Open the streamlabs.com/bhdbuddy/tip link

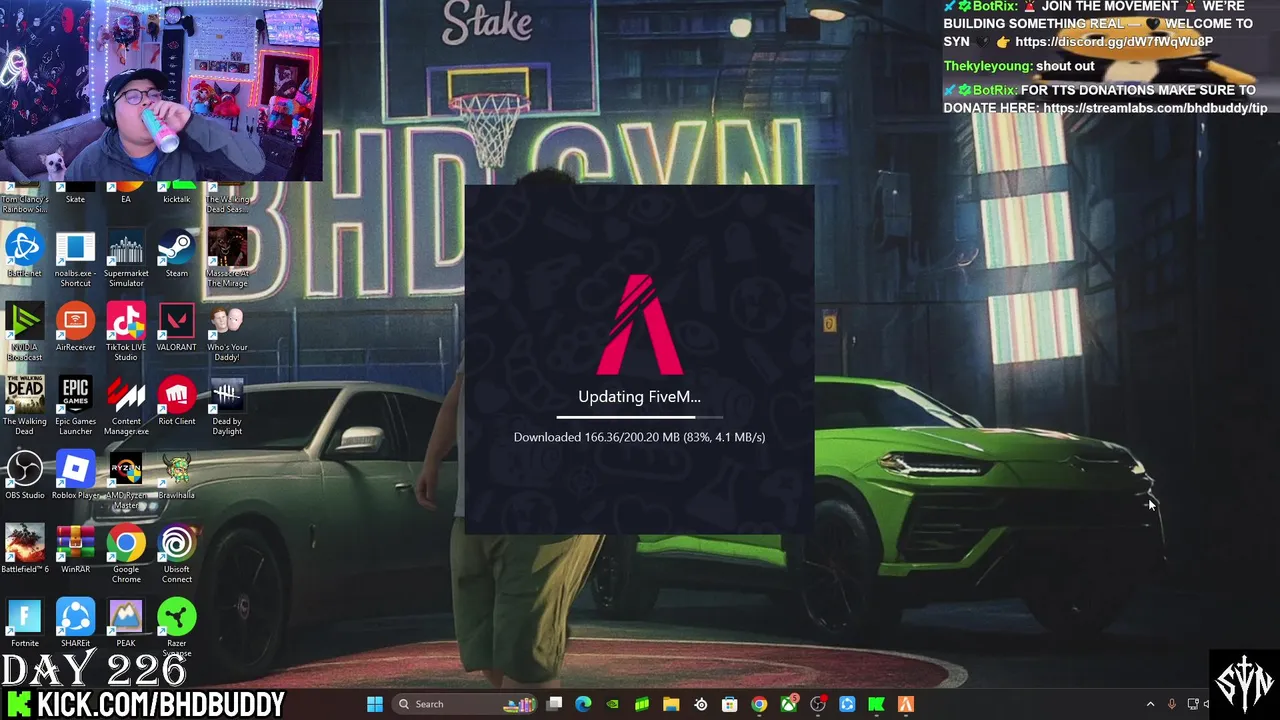coord(1155,108)
